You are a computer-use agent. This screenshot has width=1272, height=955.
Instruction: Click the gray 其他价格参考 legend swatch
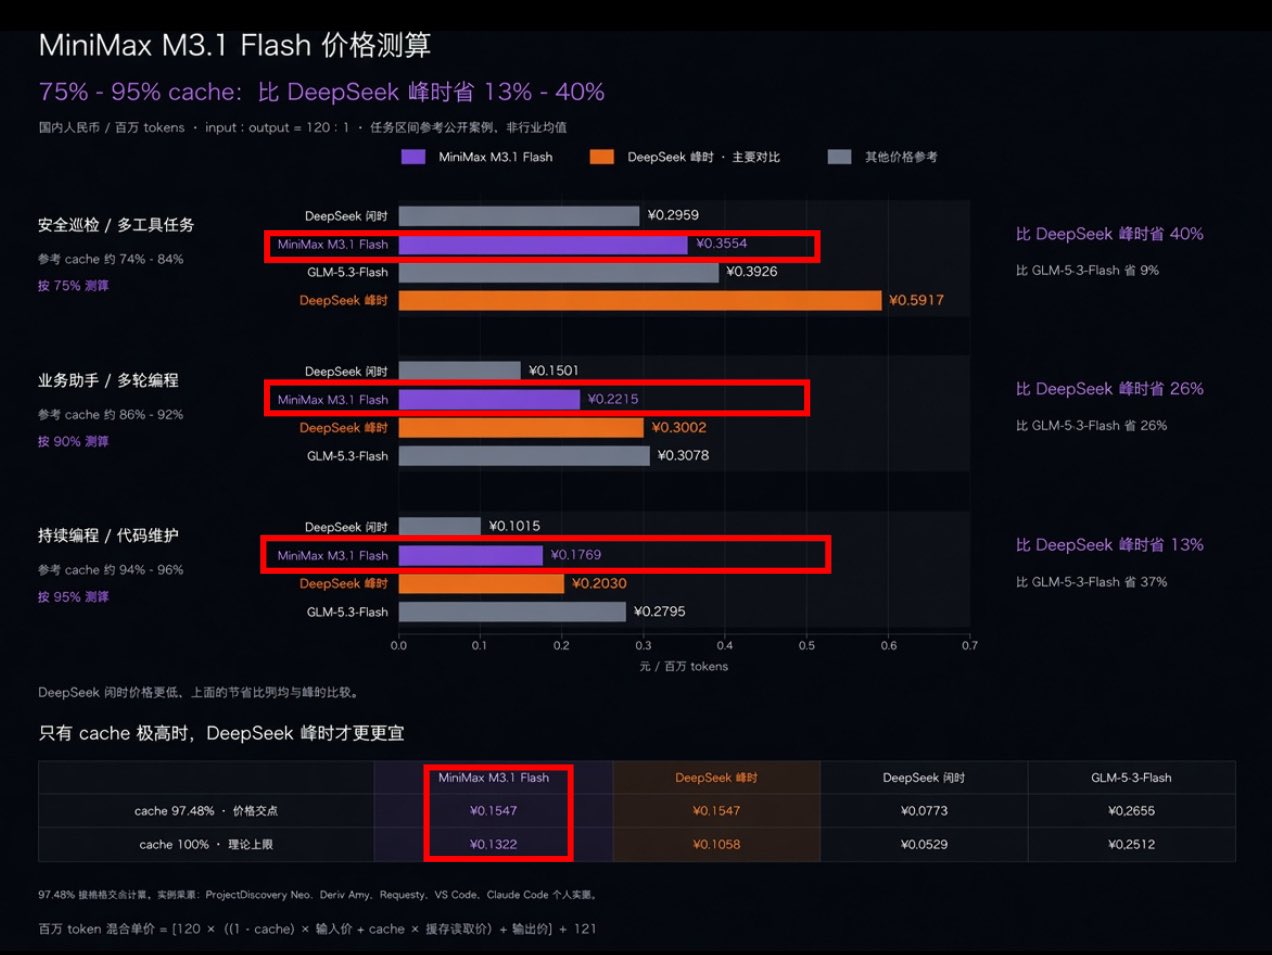[x=840, y=157]
